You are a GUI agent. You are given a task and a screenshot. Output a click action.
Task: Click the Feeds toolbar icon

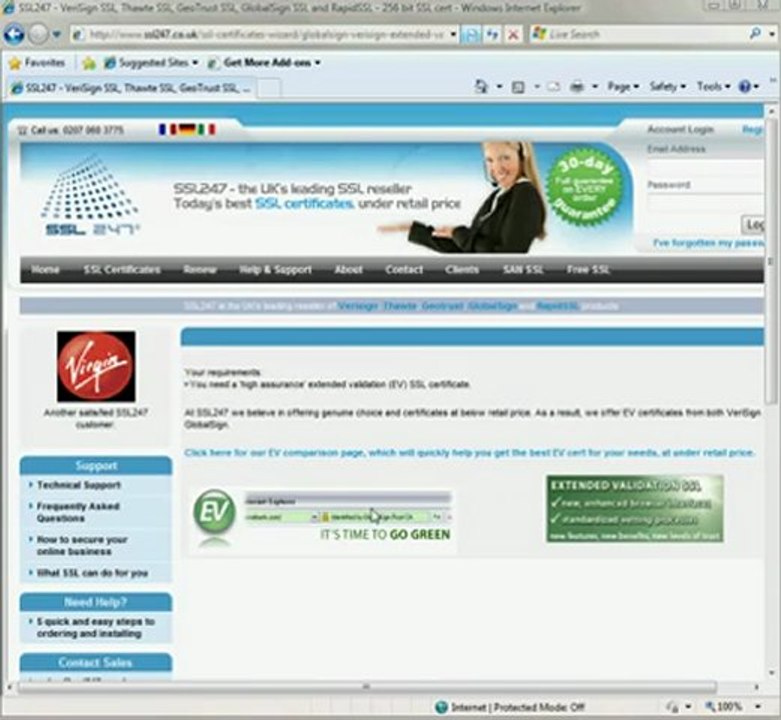(x=519, y=87)
